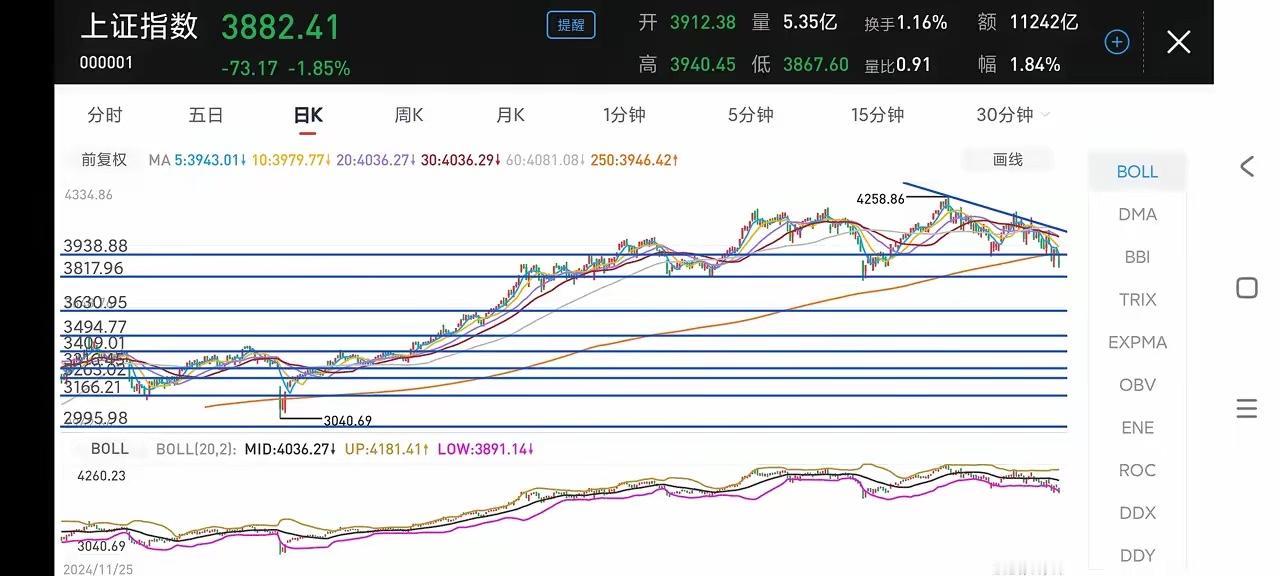
Task: Tap the BOLL label on sub-chart
Action: tap(110, 449)
